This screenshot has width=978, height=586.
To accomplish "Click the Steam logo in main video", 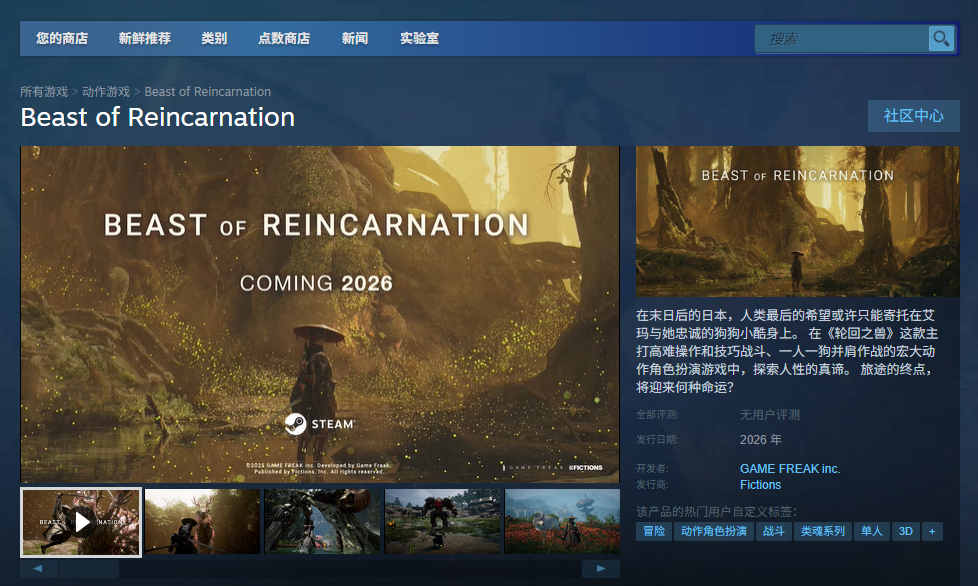I will [320, 424].
